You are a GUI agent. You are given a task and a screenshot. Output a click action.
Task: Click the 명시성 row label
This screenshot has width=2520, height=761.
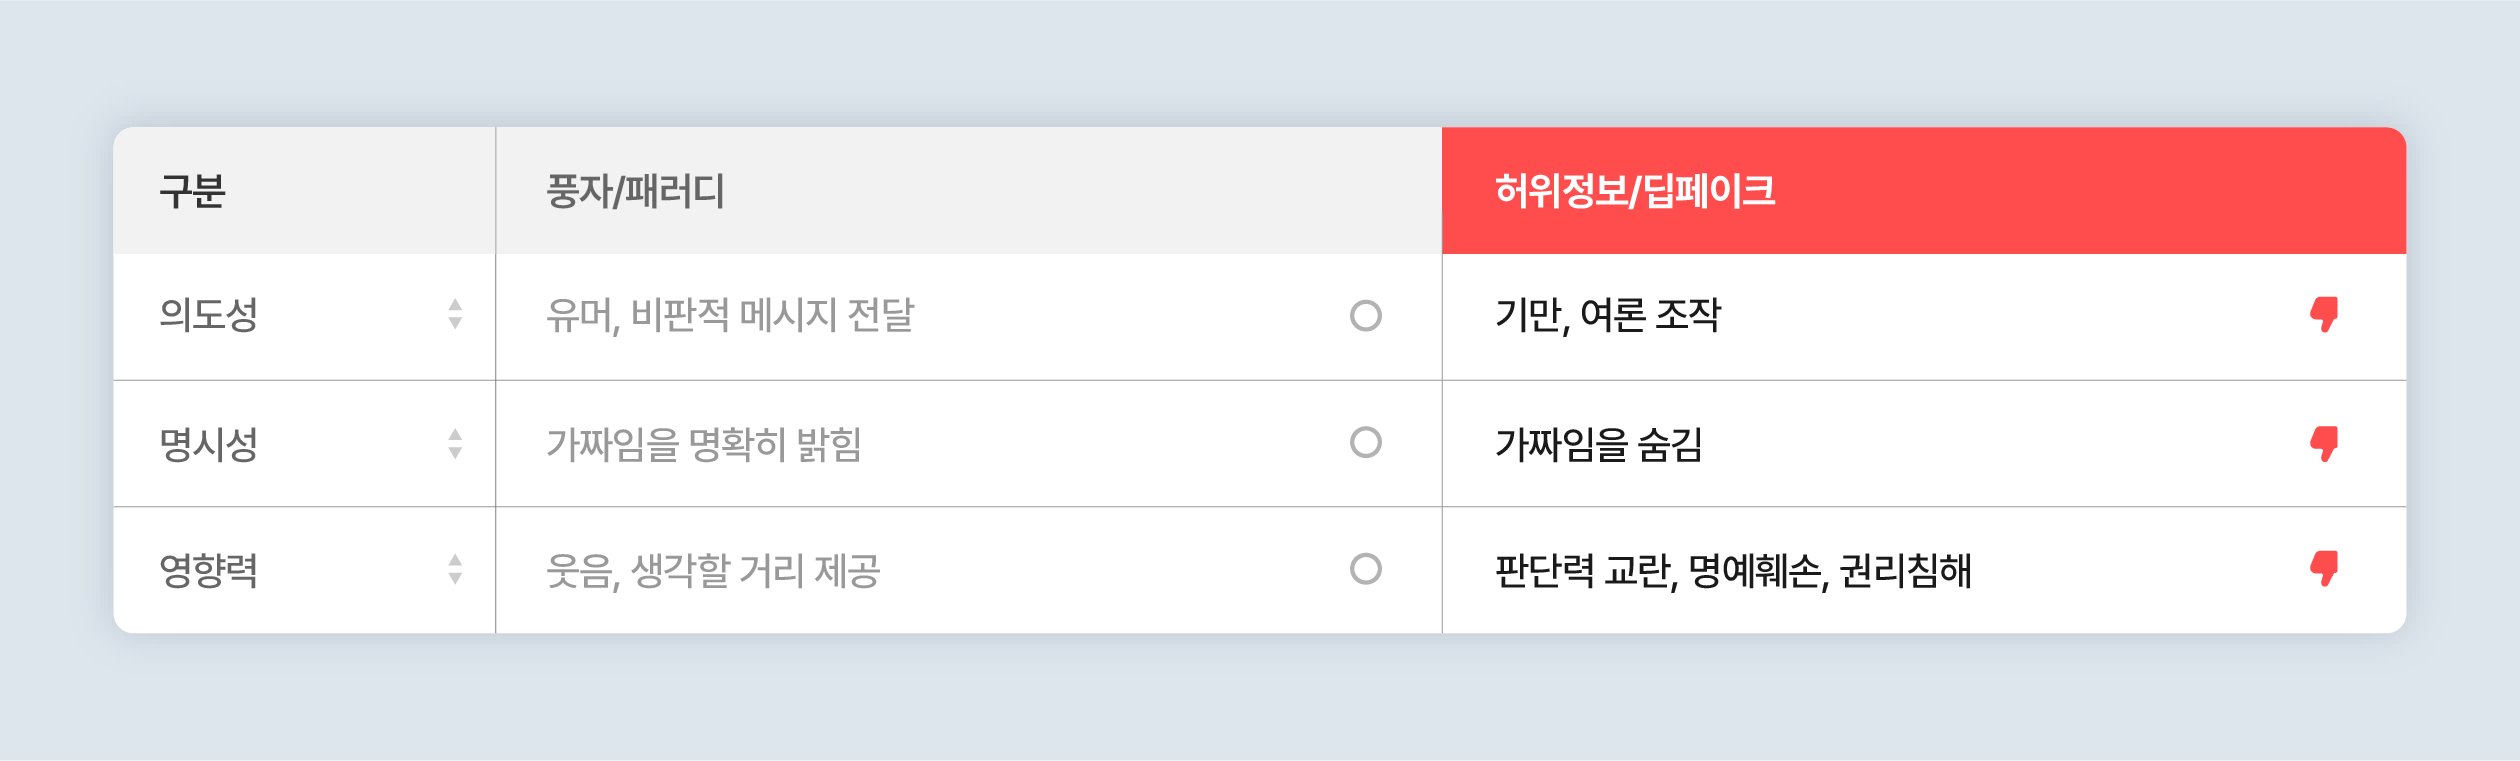209,444
